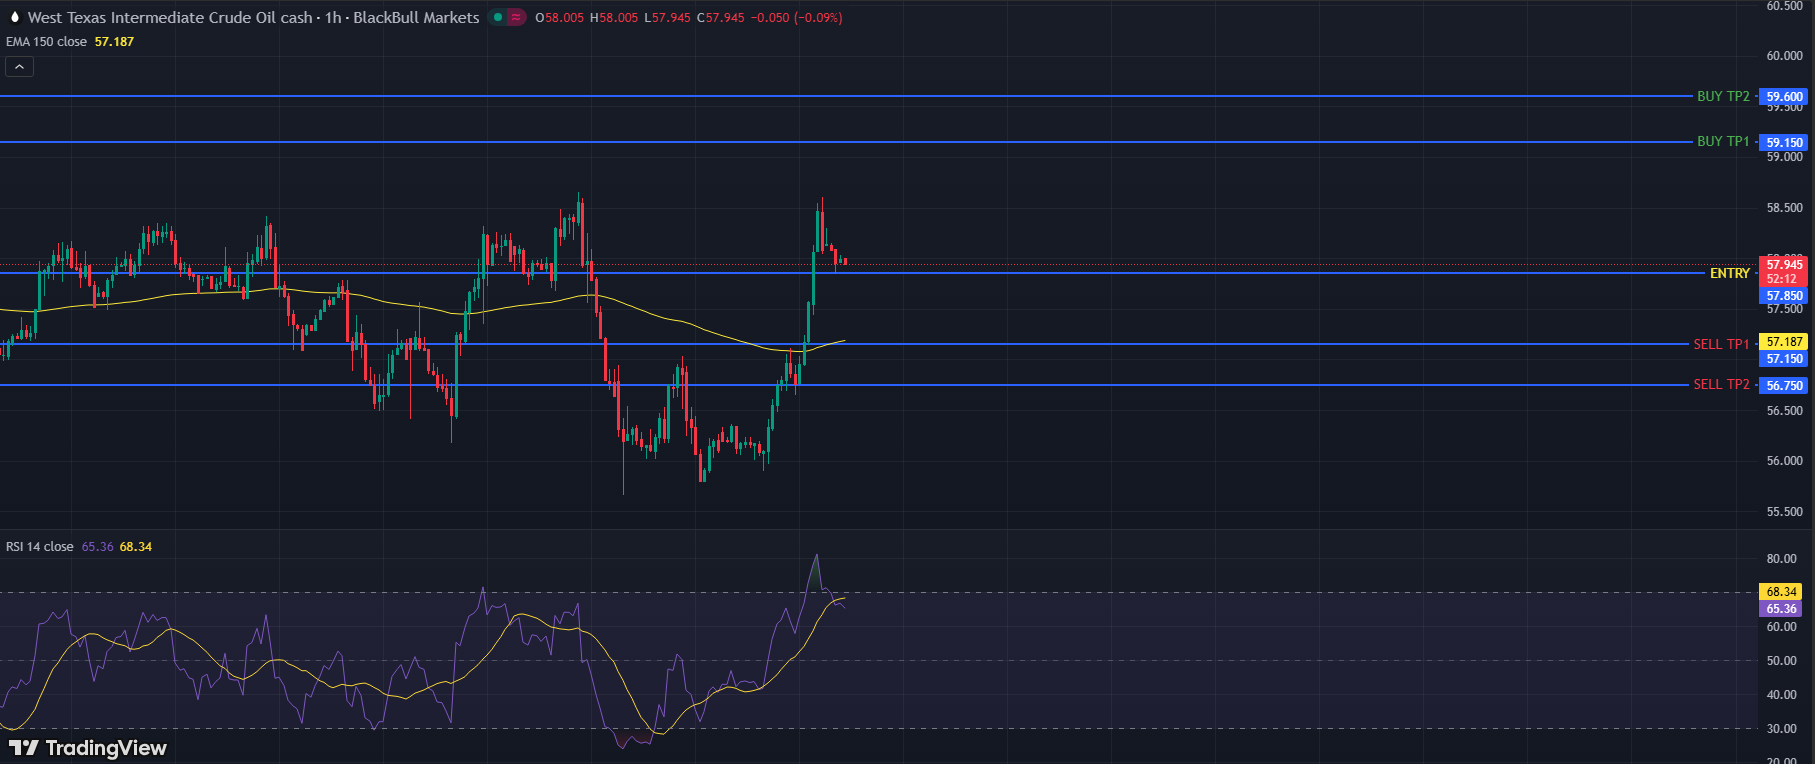
Task: Click the red 57.945 current price tag
Action: pos(1784,265)
